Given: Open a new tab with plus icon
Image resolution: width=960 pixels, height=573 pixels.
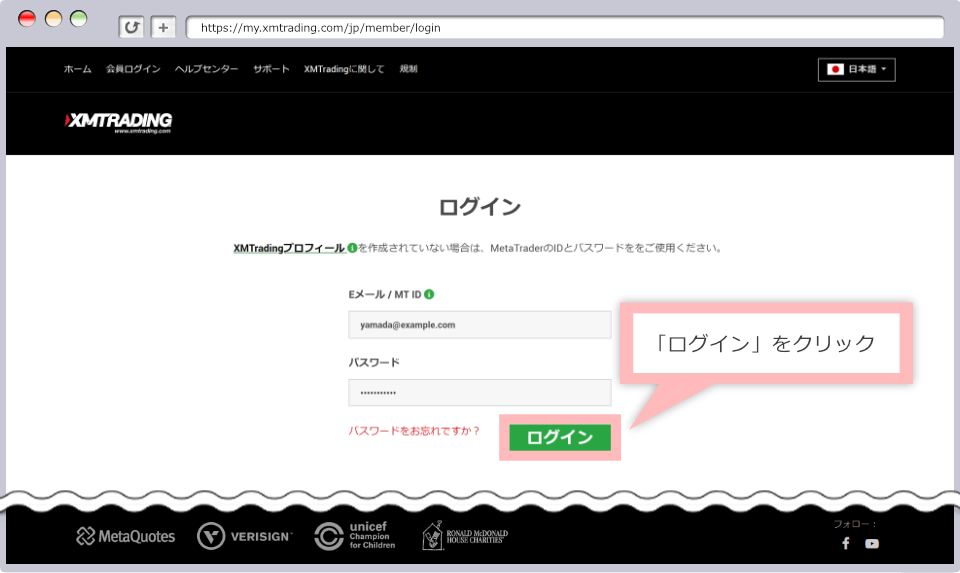Looking at the screenshot, I should pyautogui.click(x=164, y=27).
